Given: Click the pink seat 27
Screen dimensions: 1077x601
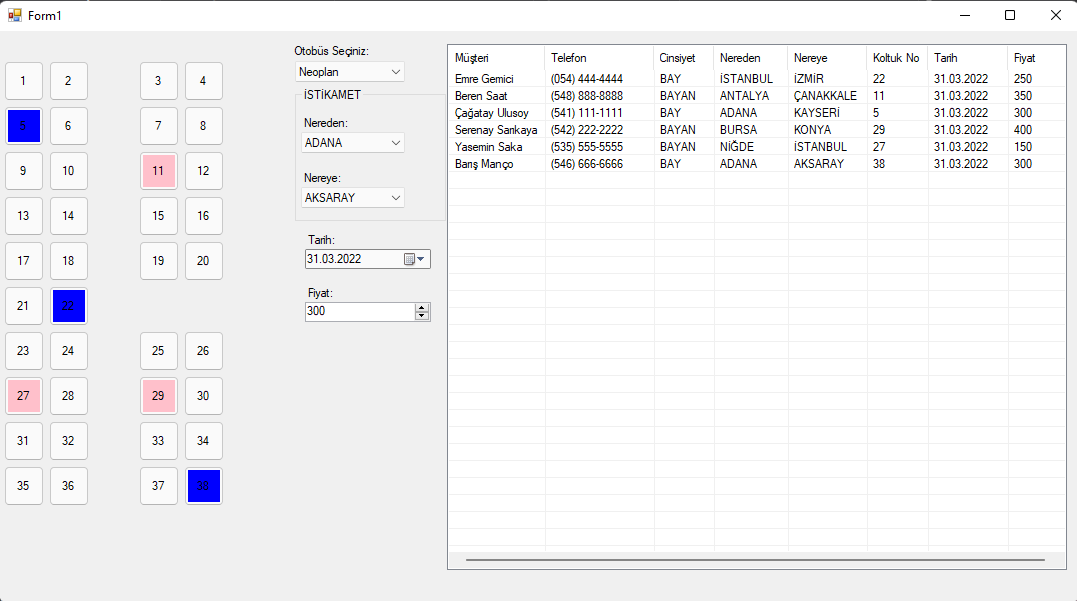Looking at the screenshot, I should pyautogui.click(x=23, y=396).
